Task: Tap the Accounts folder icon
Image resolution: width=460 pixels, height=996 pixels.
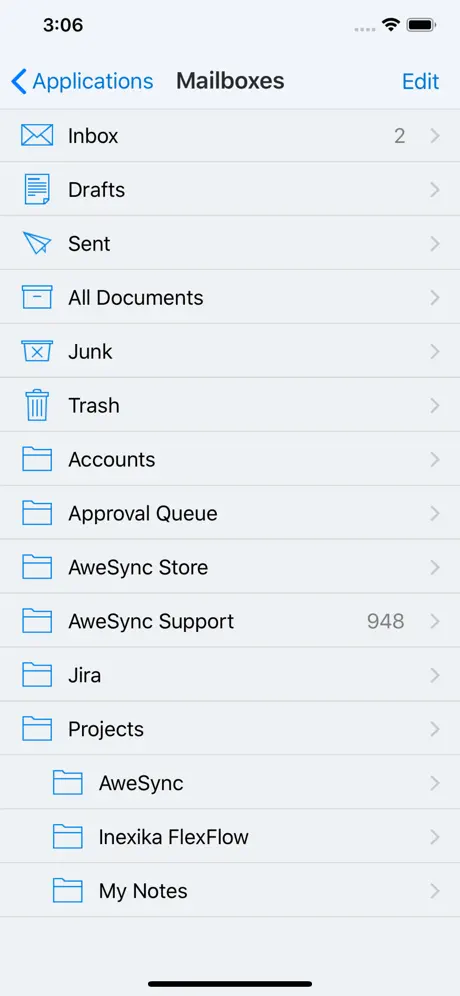Action: [x=37, y=459]
